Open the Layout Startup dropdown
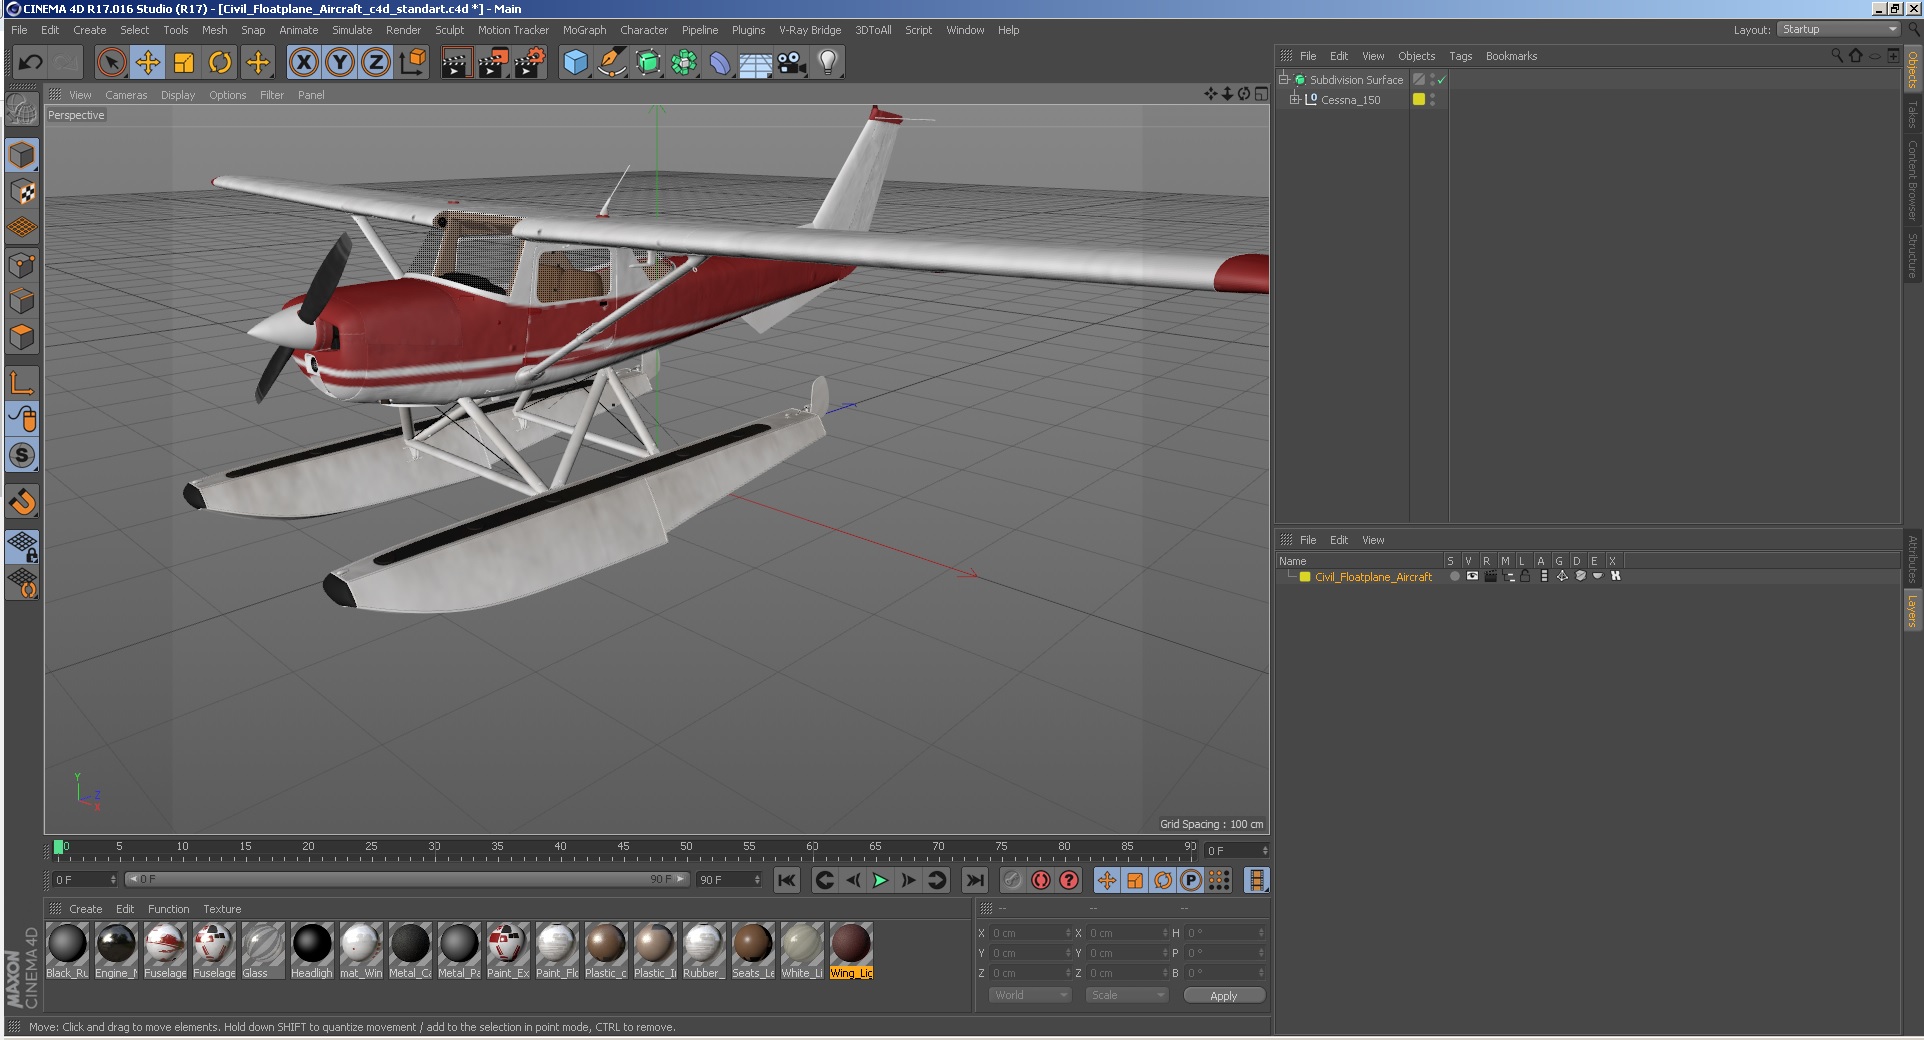The image size is (1924, 1040). (1838, 29)
